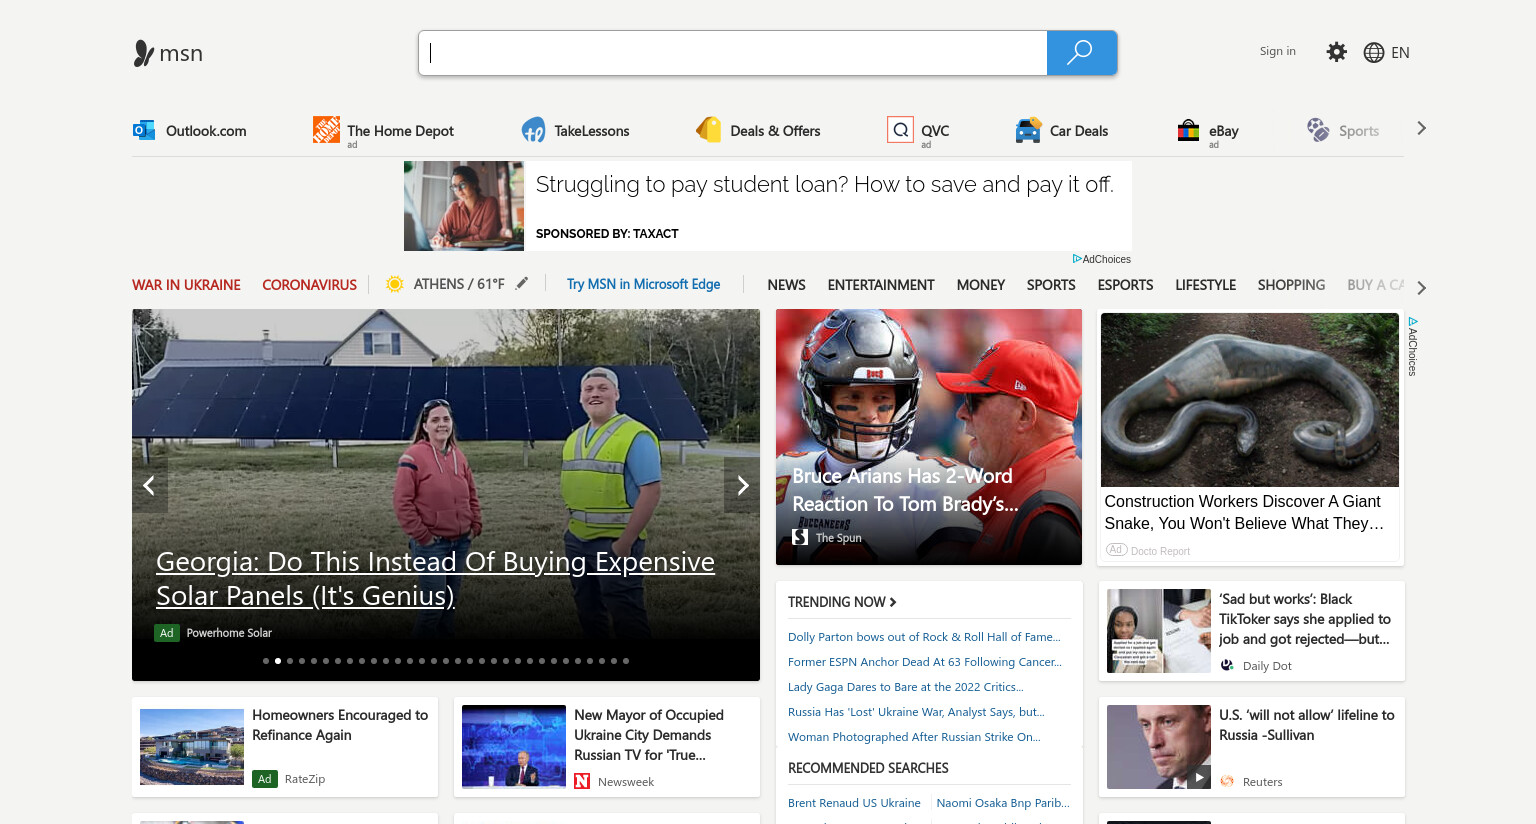The width and height of the screenshot is (1536, 824).
Task: Click the Newsweek source logo
Action: [x=582, y=781]
